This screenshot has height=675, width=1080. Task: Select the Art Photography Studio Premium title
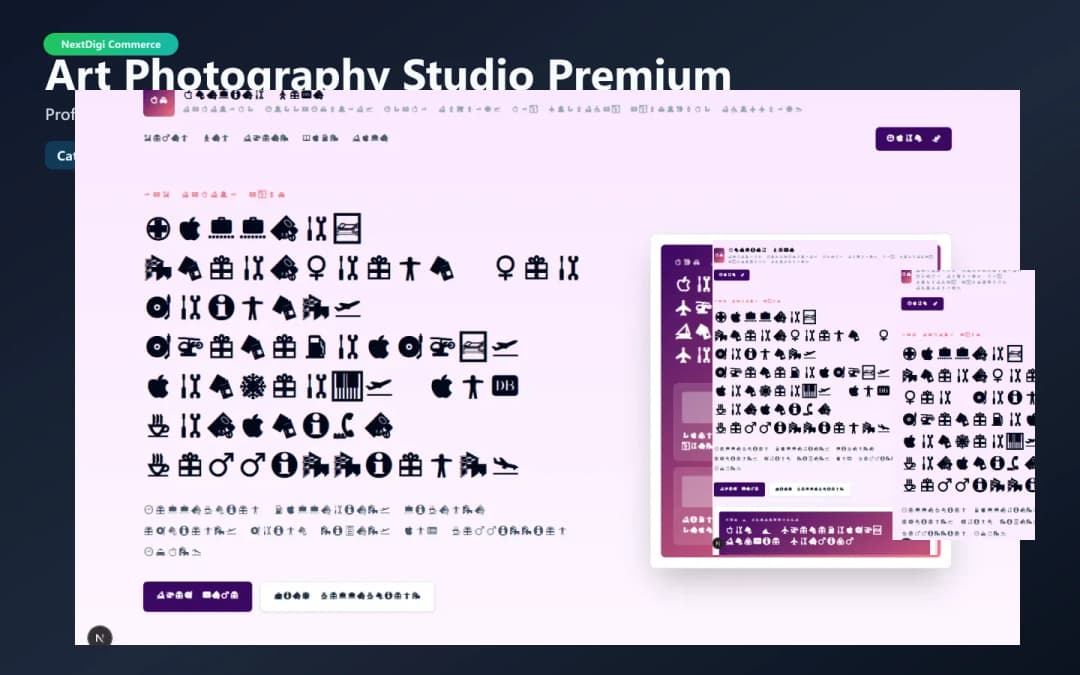[388, 74]
